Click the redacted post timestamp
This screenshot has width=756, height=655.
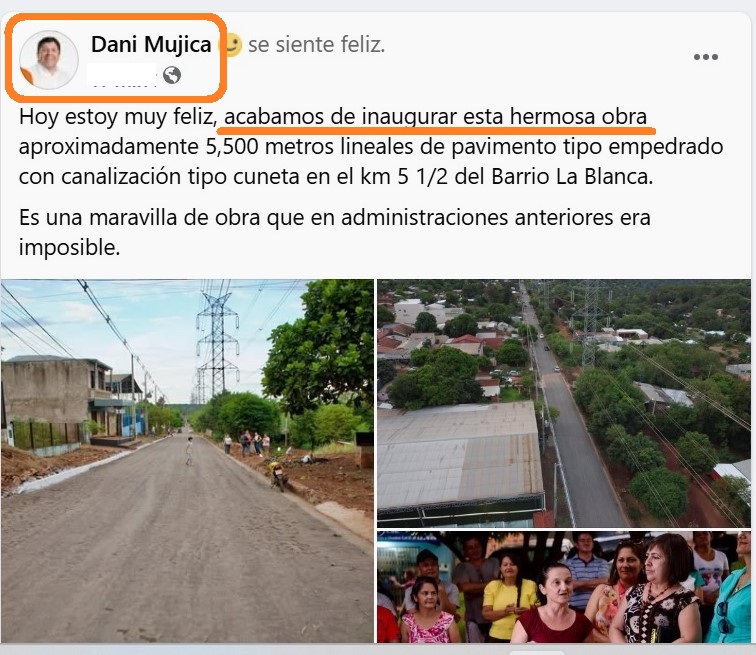click(x=122, y=75)
